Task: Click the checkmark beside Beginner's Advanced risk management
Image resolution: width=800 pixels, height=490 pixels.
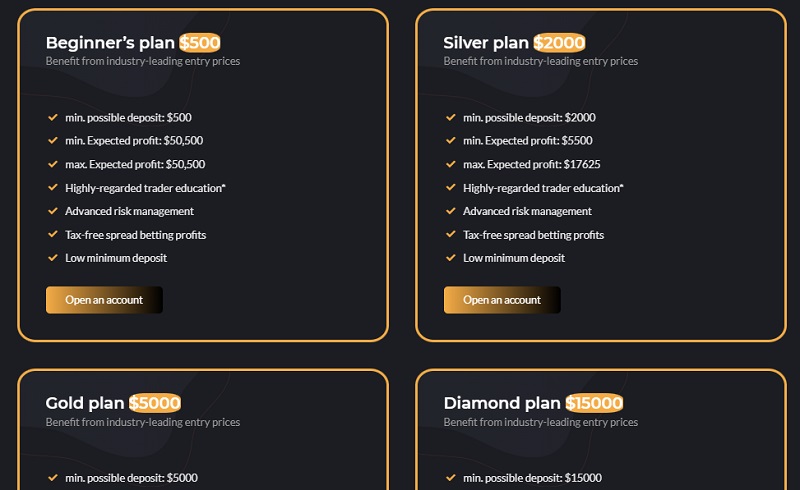Action: (x=53, y=211)
